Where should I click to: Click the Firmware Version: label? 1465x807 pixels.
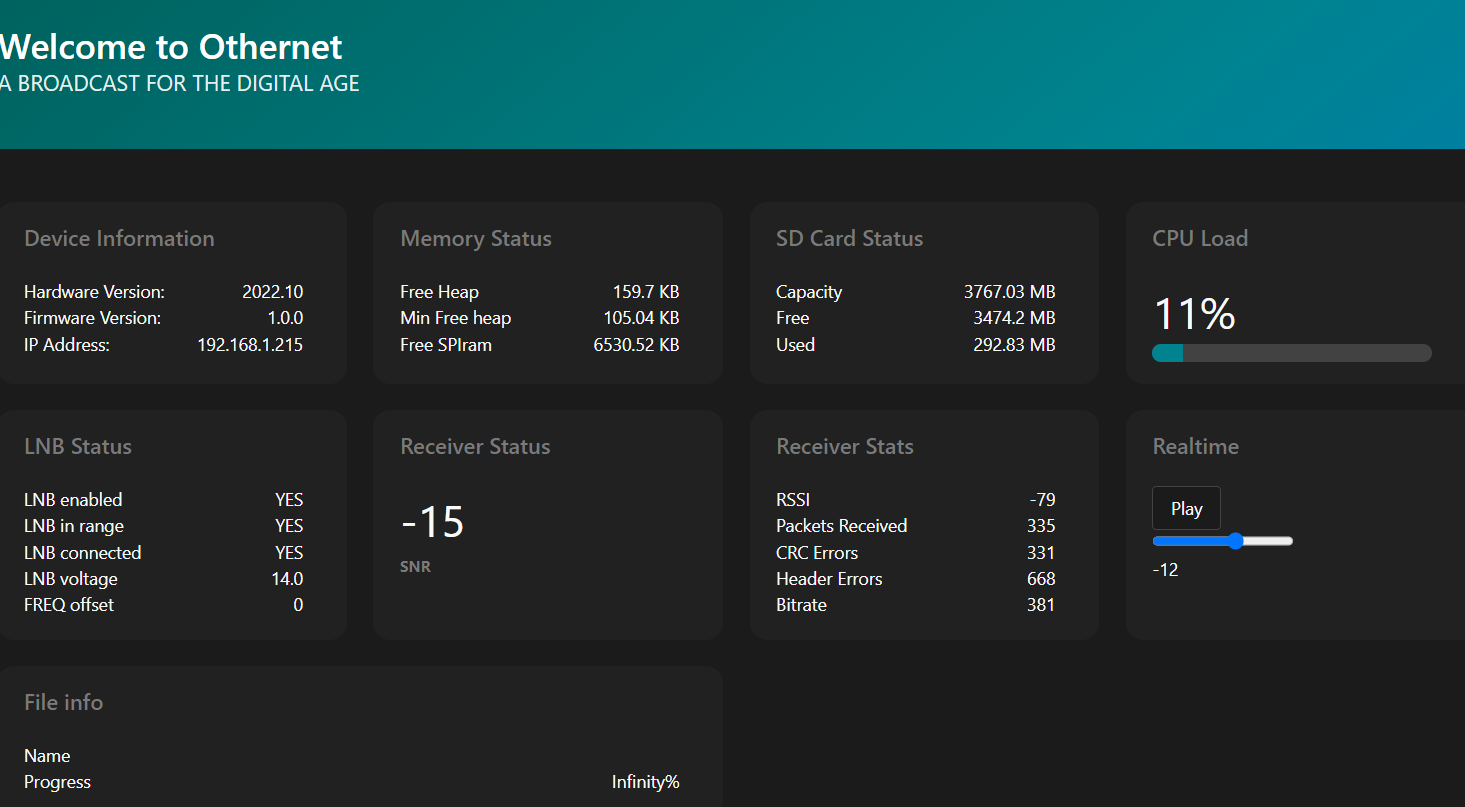click(92, 318)
